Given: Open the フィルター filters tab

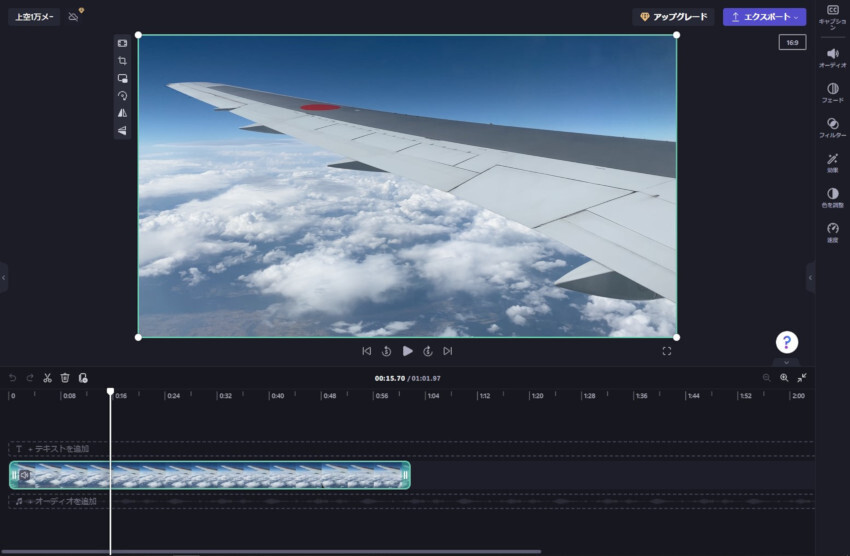Looking at the screenshot, I should (832, 128).
